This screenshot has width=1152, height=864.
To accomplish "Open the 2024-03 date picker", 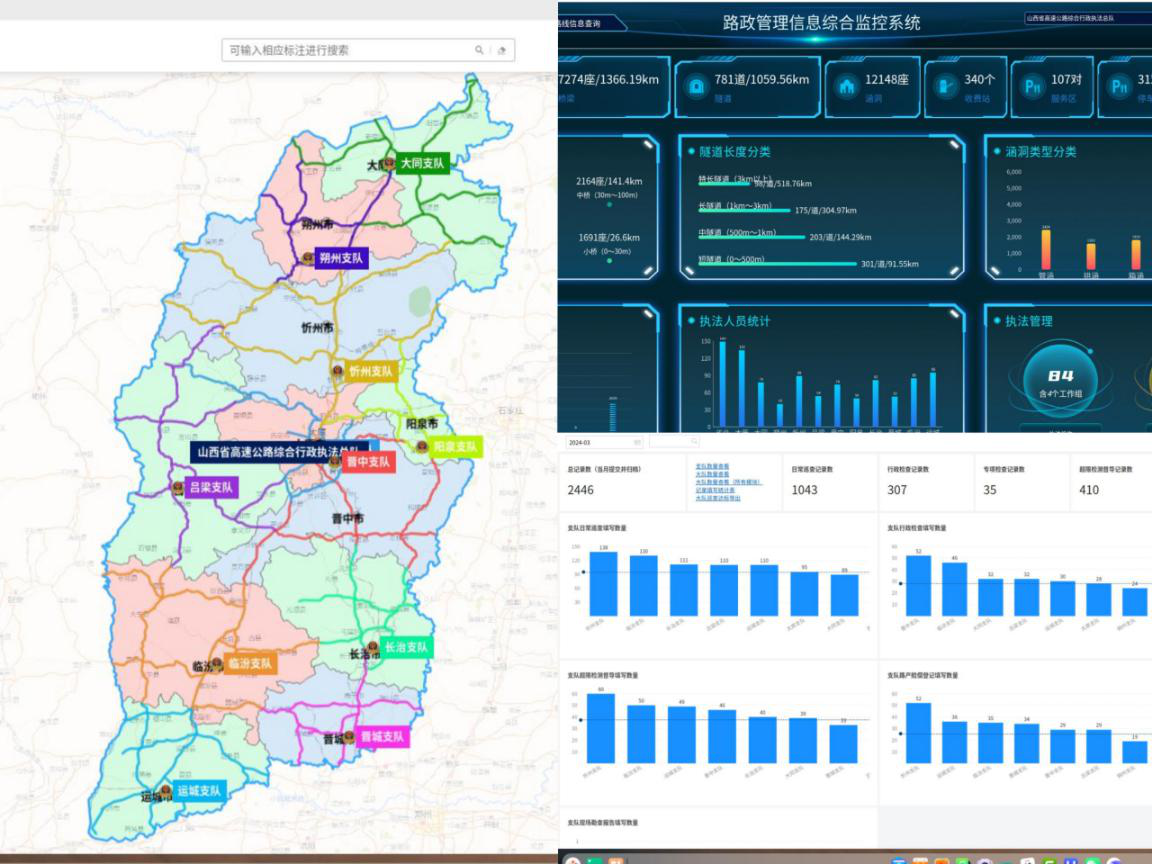I will (x=604, y=441).
